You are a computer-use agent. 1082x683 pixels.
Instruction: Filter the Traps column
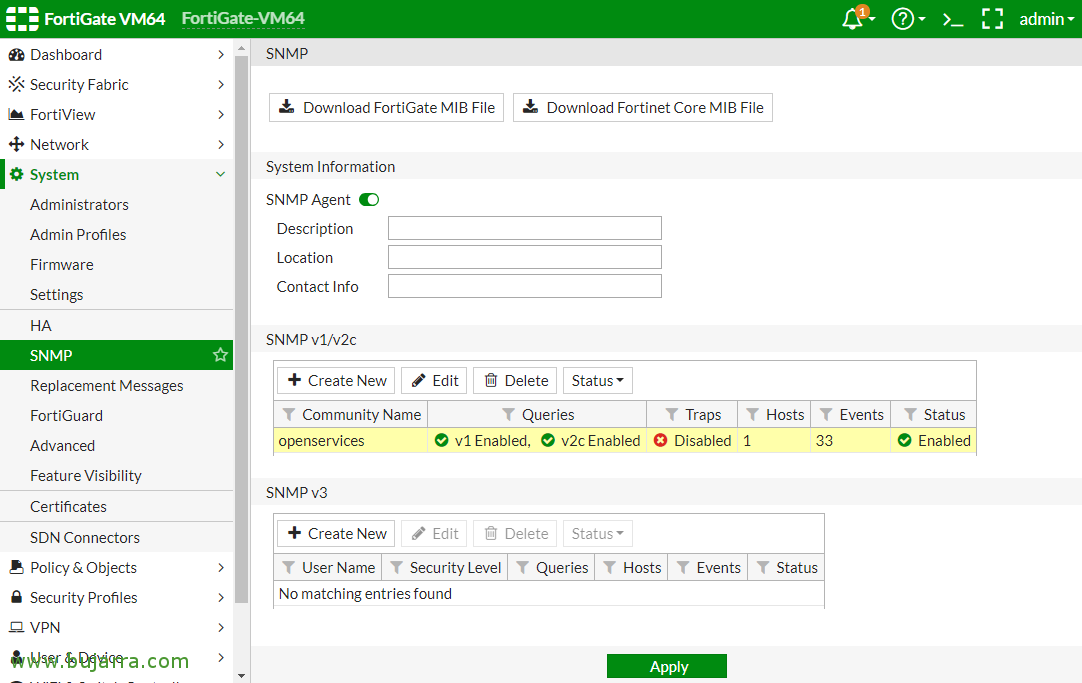tap(671, 415)
